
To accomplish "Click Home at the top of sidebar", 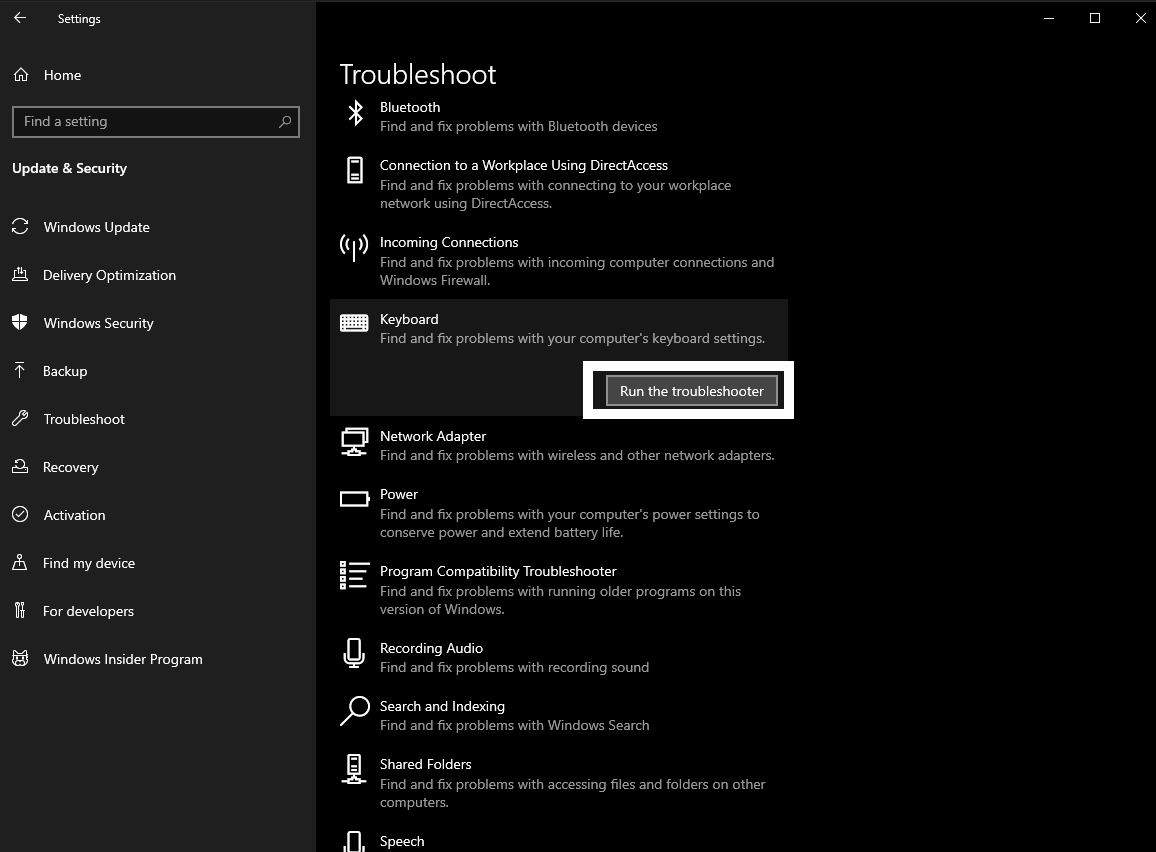I will [62, 75].
